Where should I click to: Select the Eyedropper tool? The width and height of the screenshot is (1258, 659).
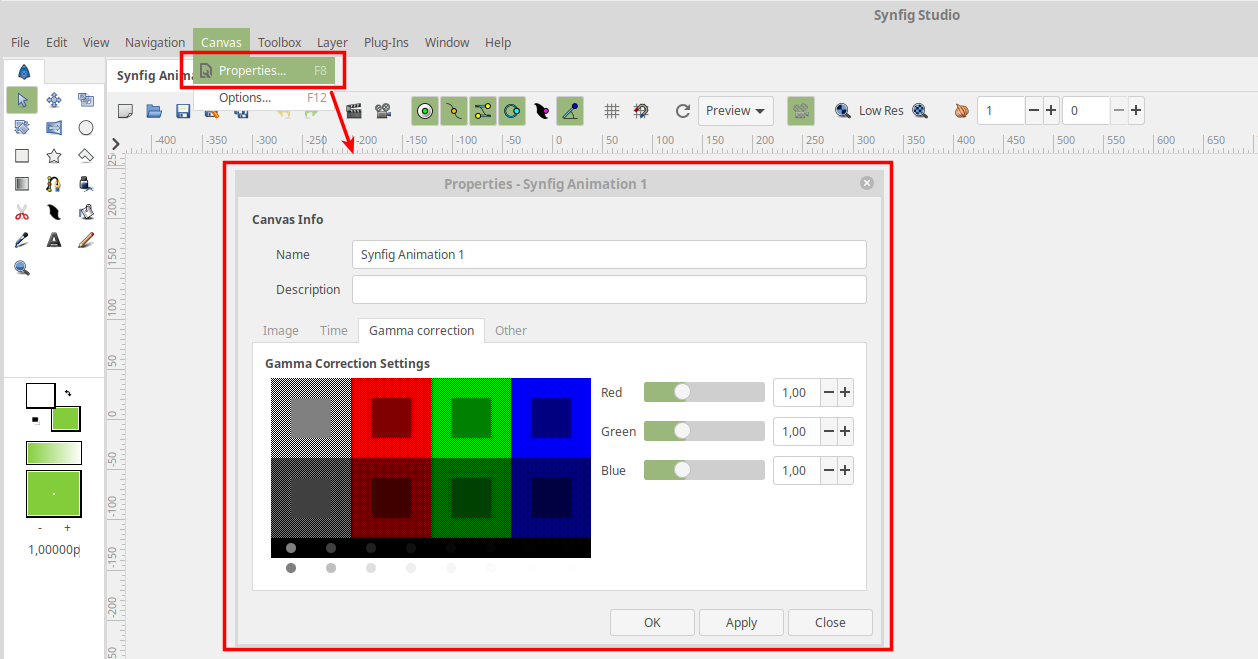[x=22, y=239]
